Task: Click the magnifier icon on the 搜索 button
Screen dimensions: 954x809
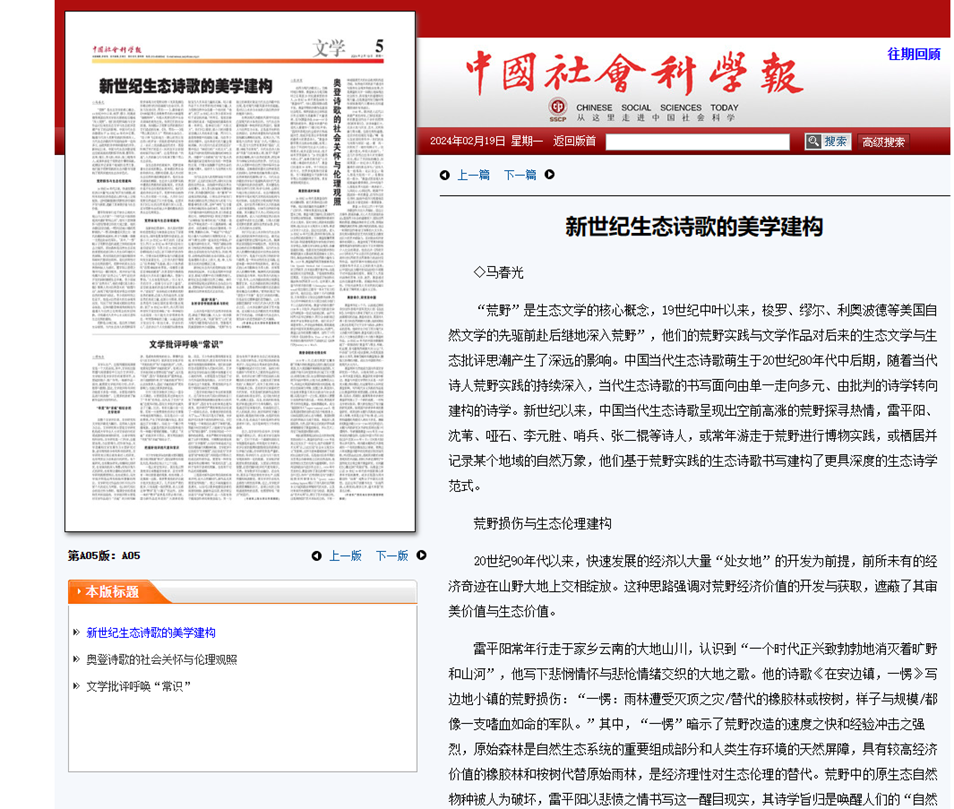Action: [x=813, y=142]
